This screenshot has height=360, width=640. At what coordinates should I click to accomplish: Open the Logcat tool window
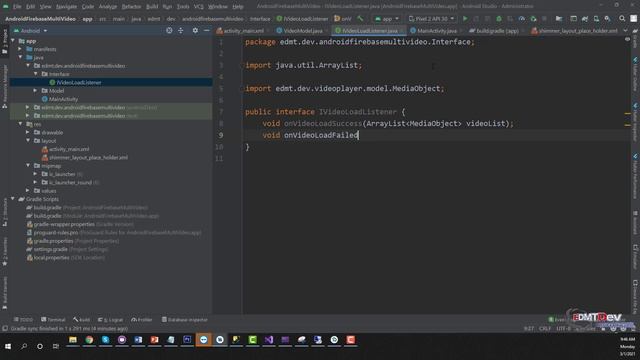(x=110, y=320)
